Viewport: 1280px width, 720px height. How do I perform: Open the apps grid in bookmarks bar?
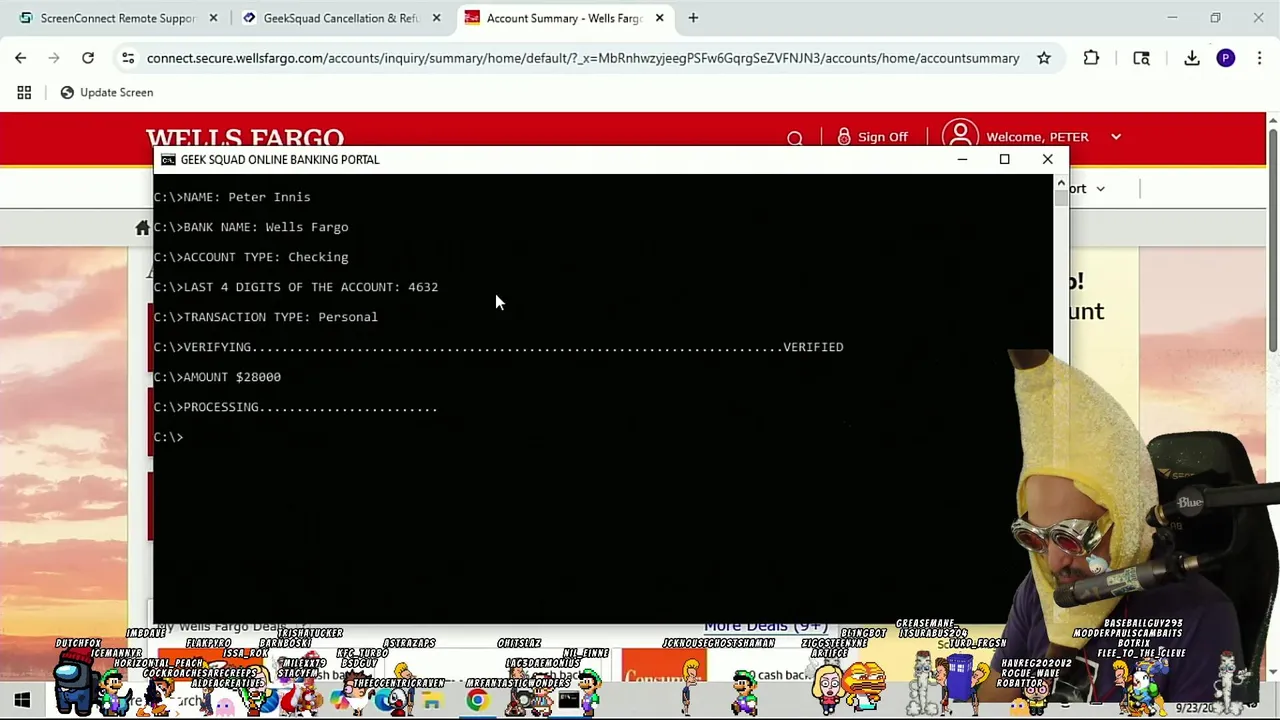(x=24, y=92)
